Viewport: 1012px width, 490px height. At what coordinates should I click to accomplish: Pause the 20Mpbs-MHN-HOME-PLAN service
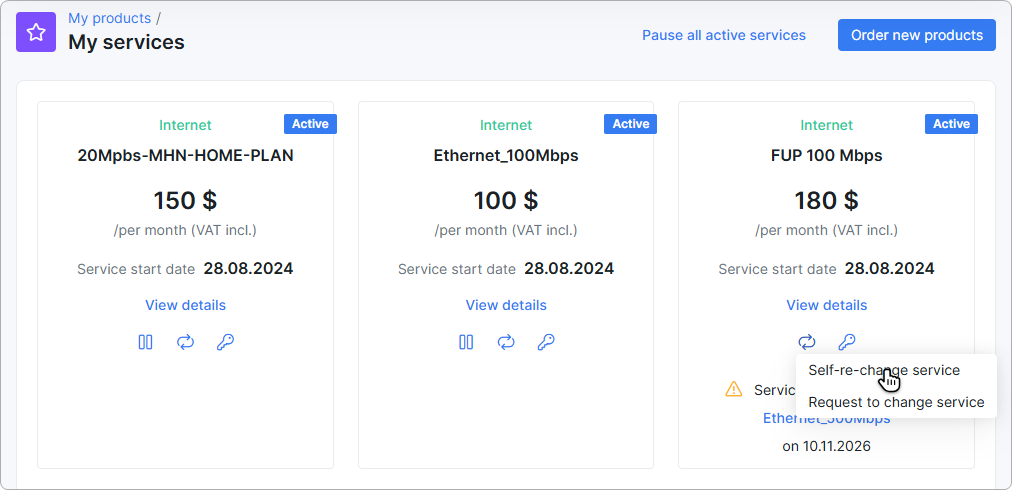point(146,342)
